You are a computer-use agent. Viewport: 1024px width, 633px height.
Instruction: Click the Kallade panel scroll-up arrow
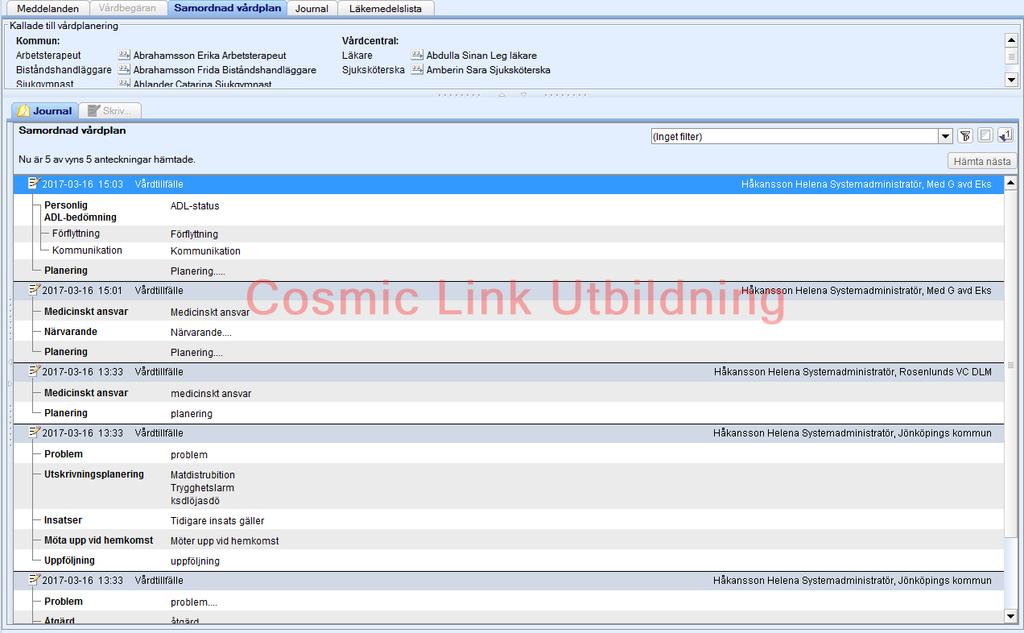[x=1011, y=40]
